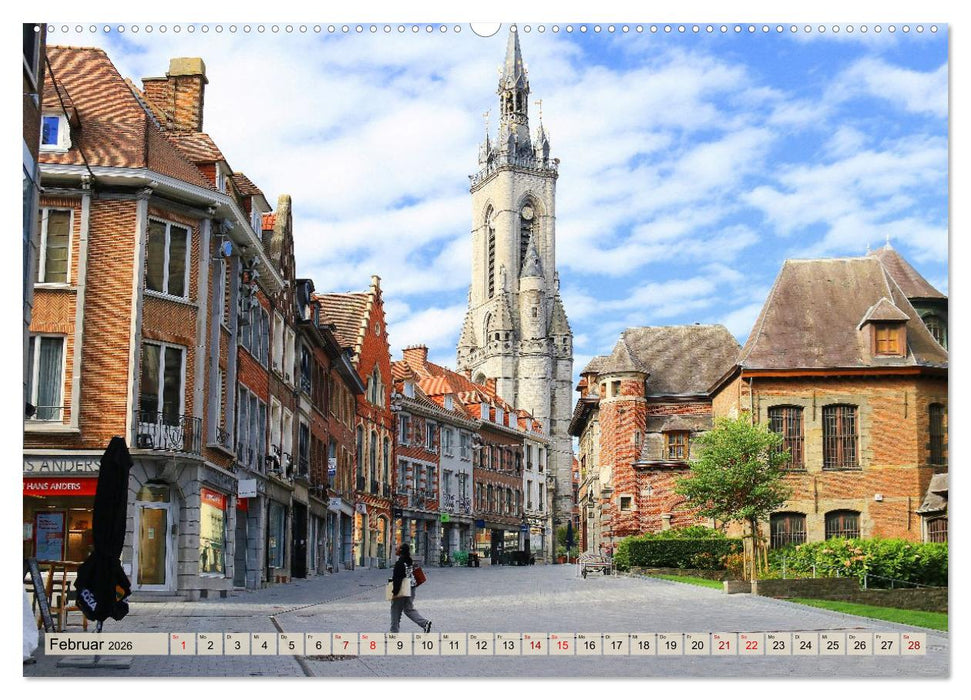The width and height of the screenshot is (971, 700).
Task: Click the Mo weekday label above date 2
Action: tap(203, 637)
